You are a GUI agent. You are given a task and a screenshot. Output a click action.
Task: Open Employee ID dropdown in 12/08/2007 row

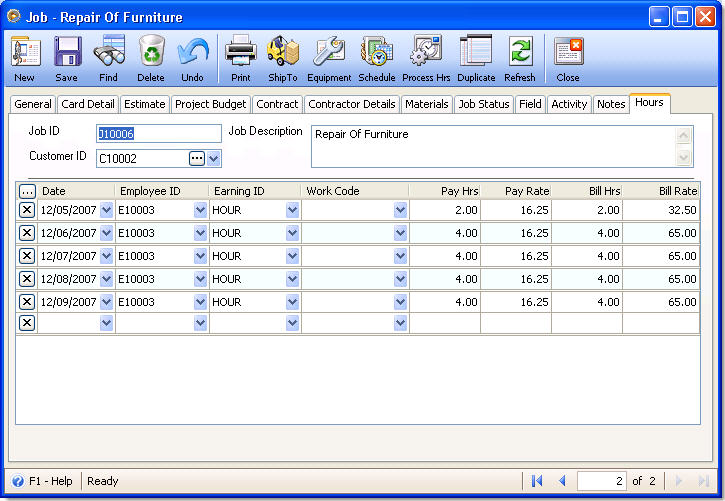(200, 279)
